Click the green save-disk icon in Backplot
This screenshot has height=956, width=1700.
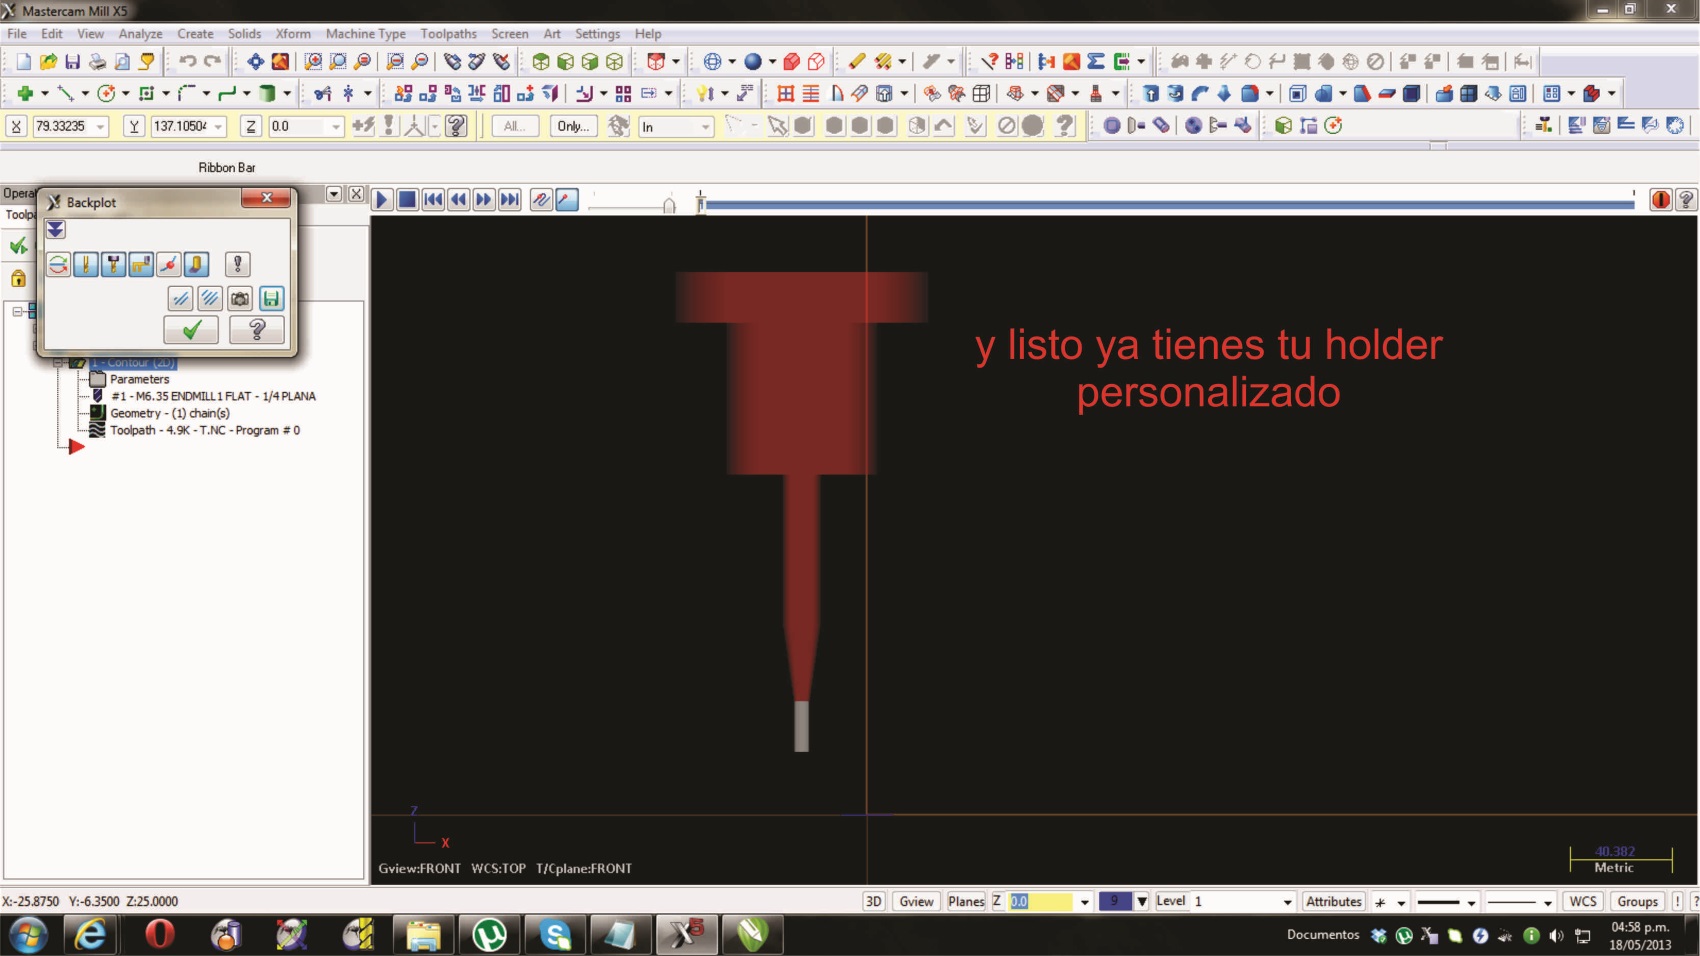(x=271, y=299)
